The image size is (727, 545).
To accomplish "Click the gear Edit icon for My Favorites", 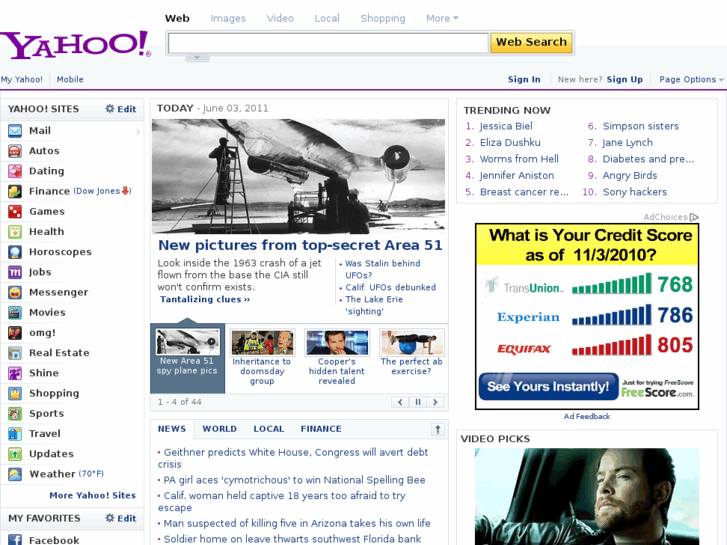I will [x=109, y=518].
